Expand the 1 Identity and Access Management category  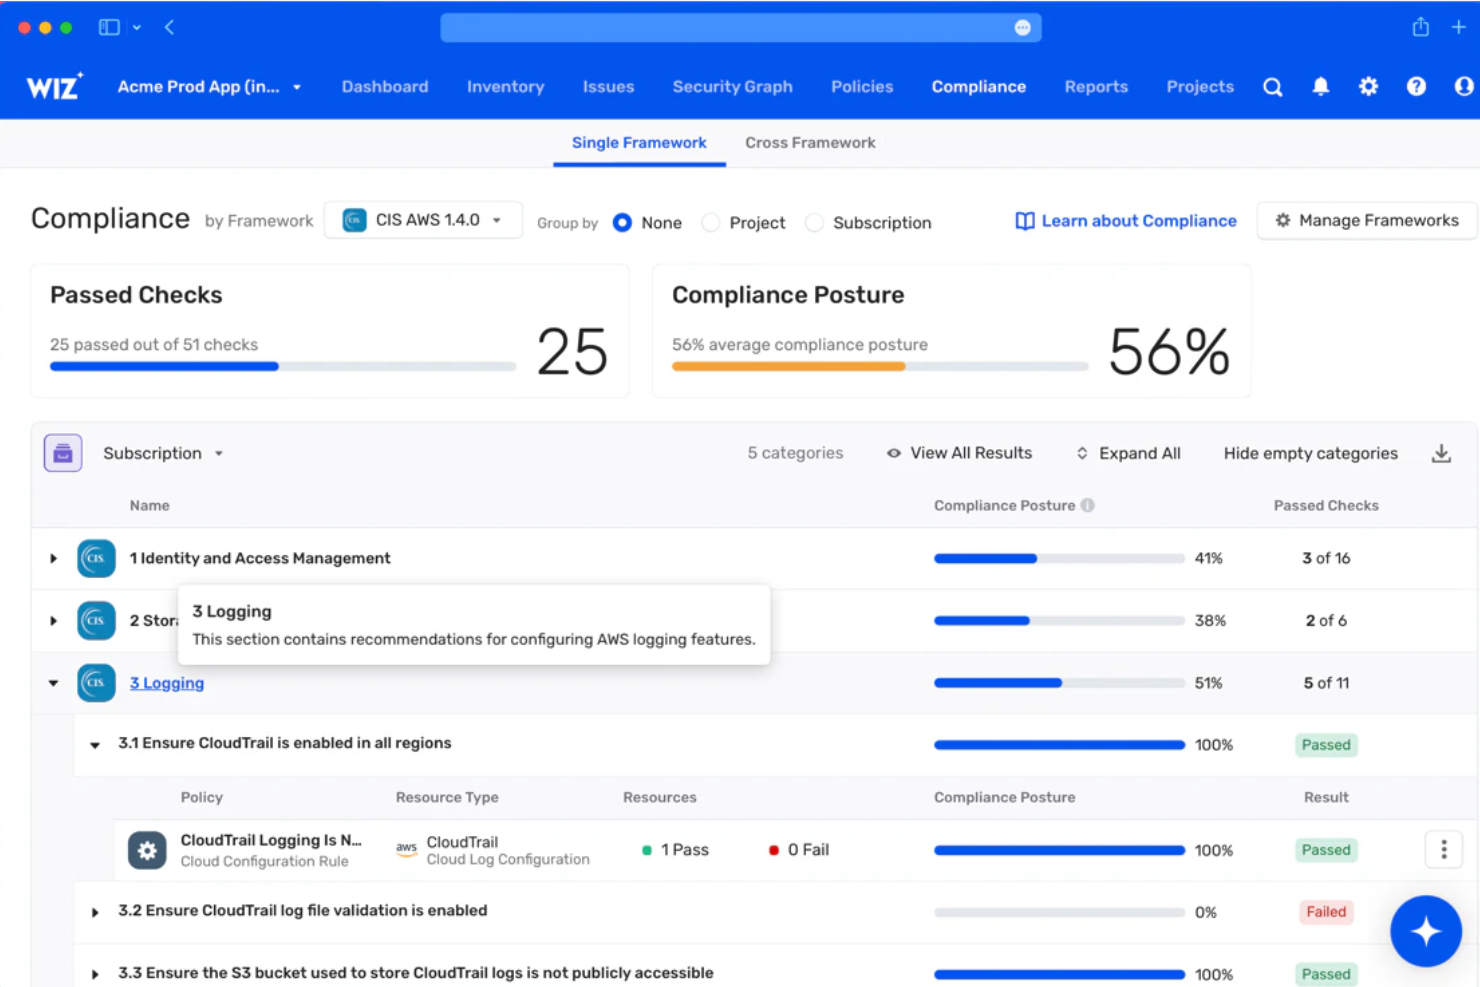click(x=53, y=558)
